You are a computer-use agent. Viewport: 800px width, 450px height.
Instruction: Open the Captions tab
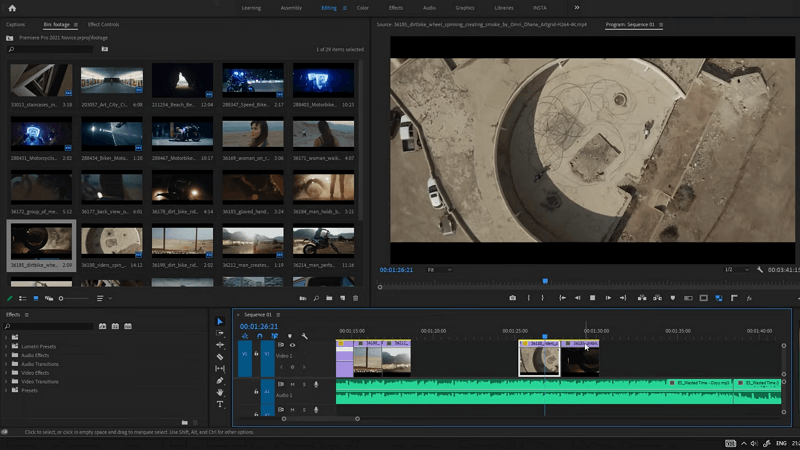pyautogui.click(x=15, y=24)
